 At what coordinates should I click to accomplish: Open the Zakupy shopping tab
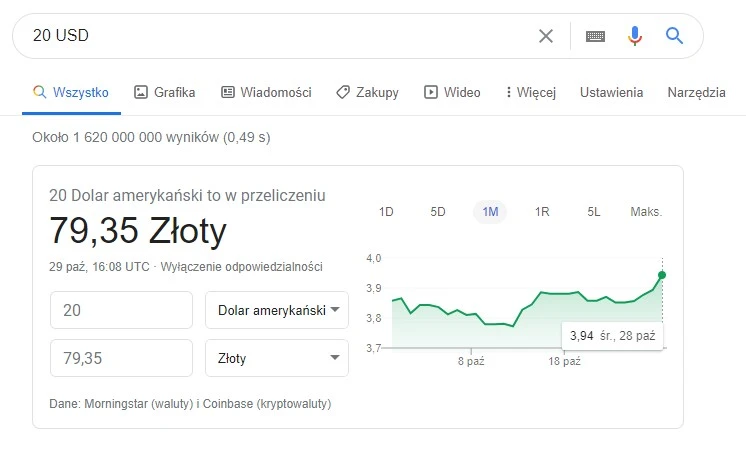[367, 93]
